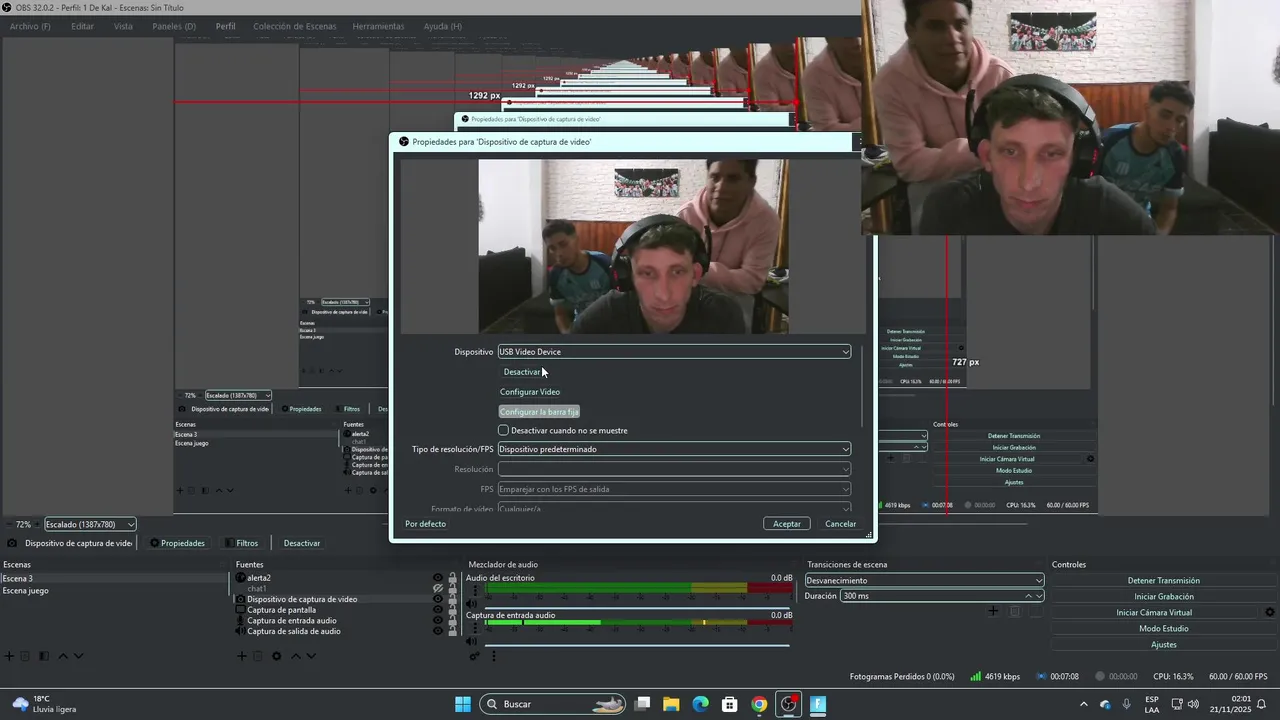Open Escalado (1387x780) preview scaling dropdown
The height and width of the screenshot is (720, 1280).
[x=90, y=524]
